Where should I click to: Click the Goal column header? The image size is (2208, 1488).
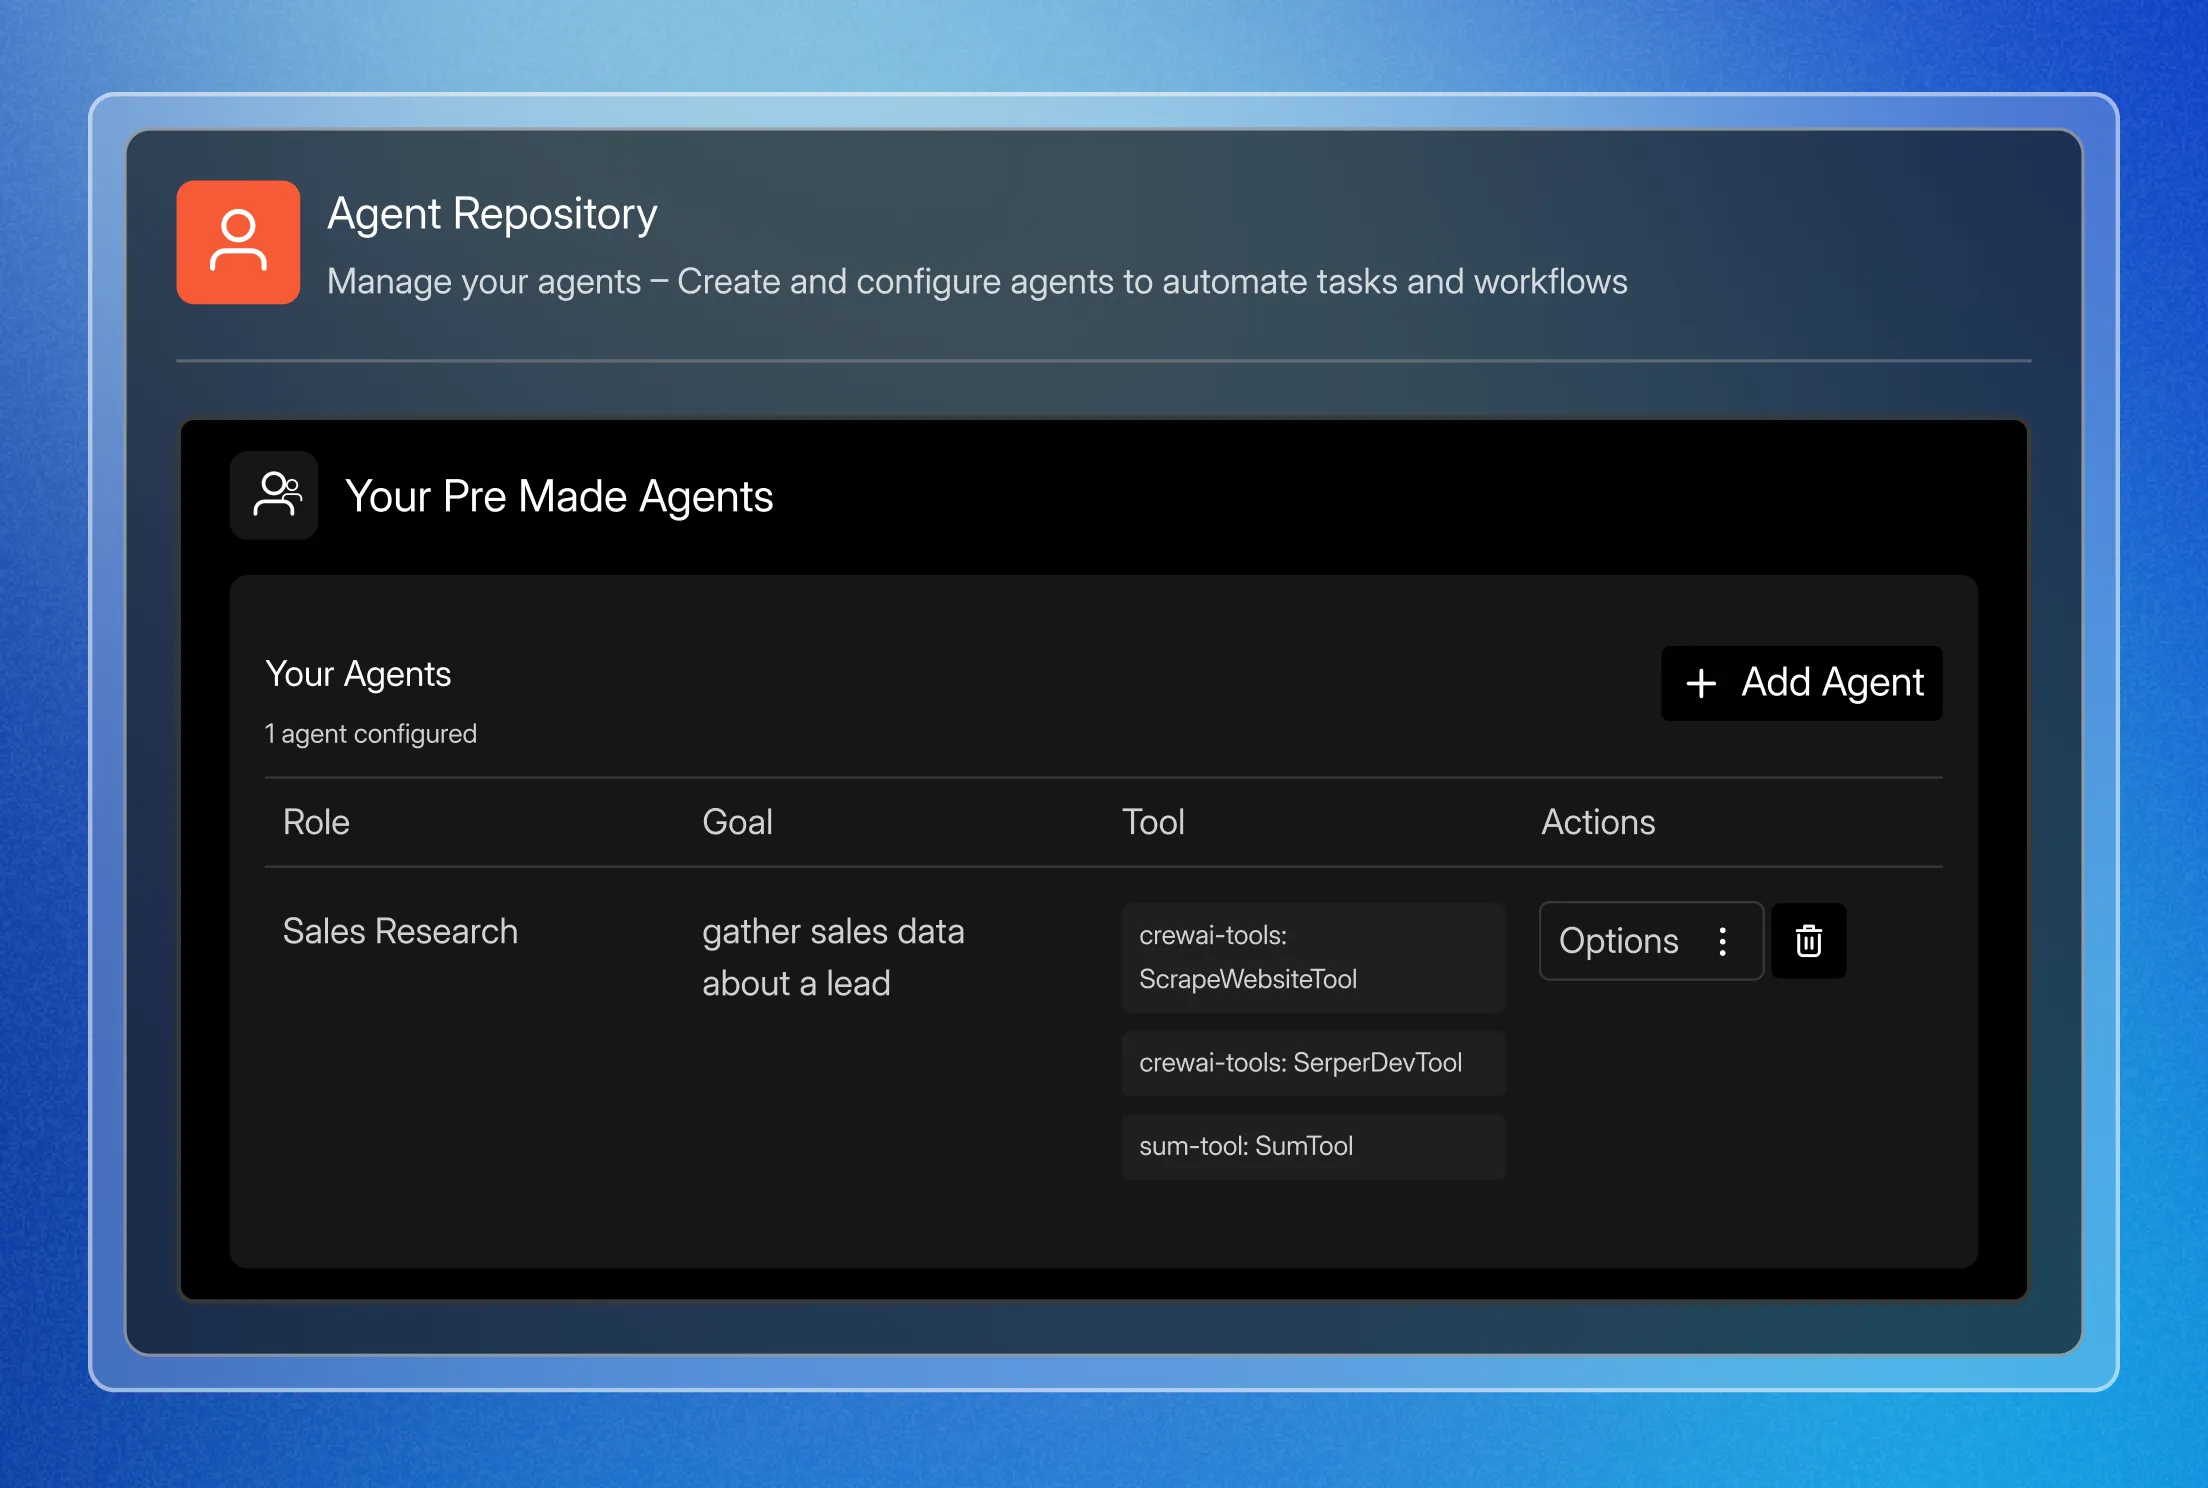click(737, 822)
